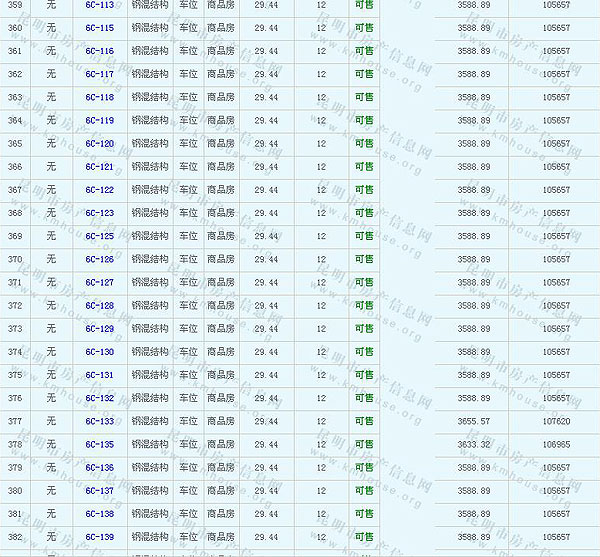Image resolution: width=600 pixels, height=557 pixels.
Task: Click the total price value 107620
Action: point(556,422)
